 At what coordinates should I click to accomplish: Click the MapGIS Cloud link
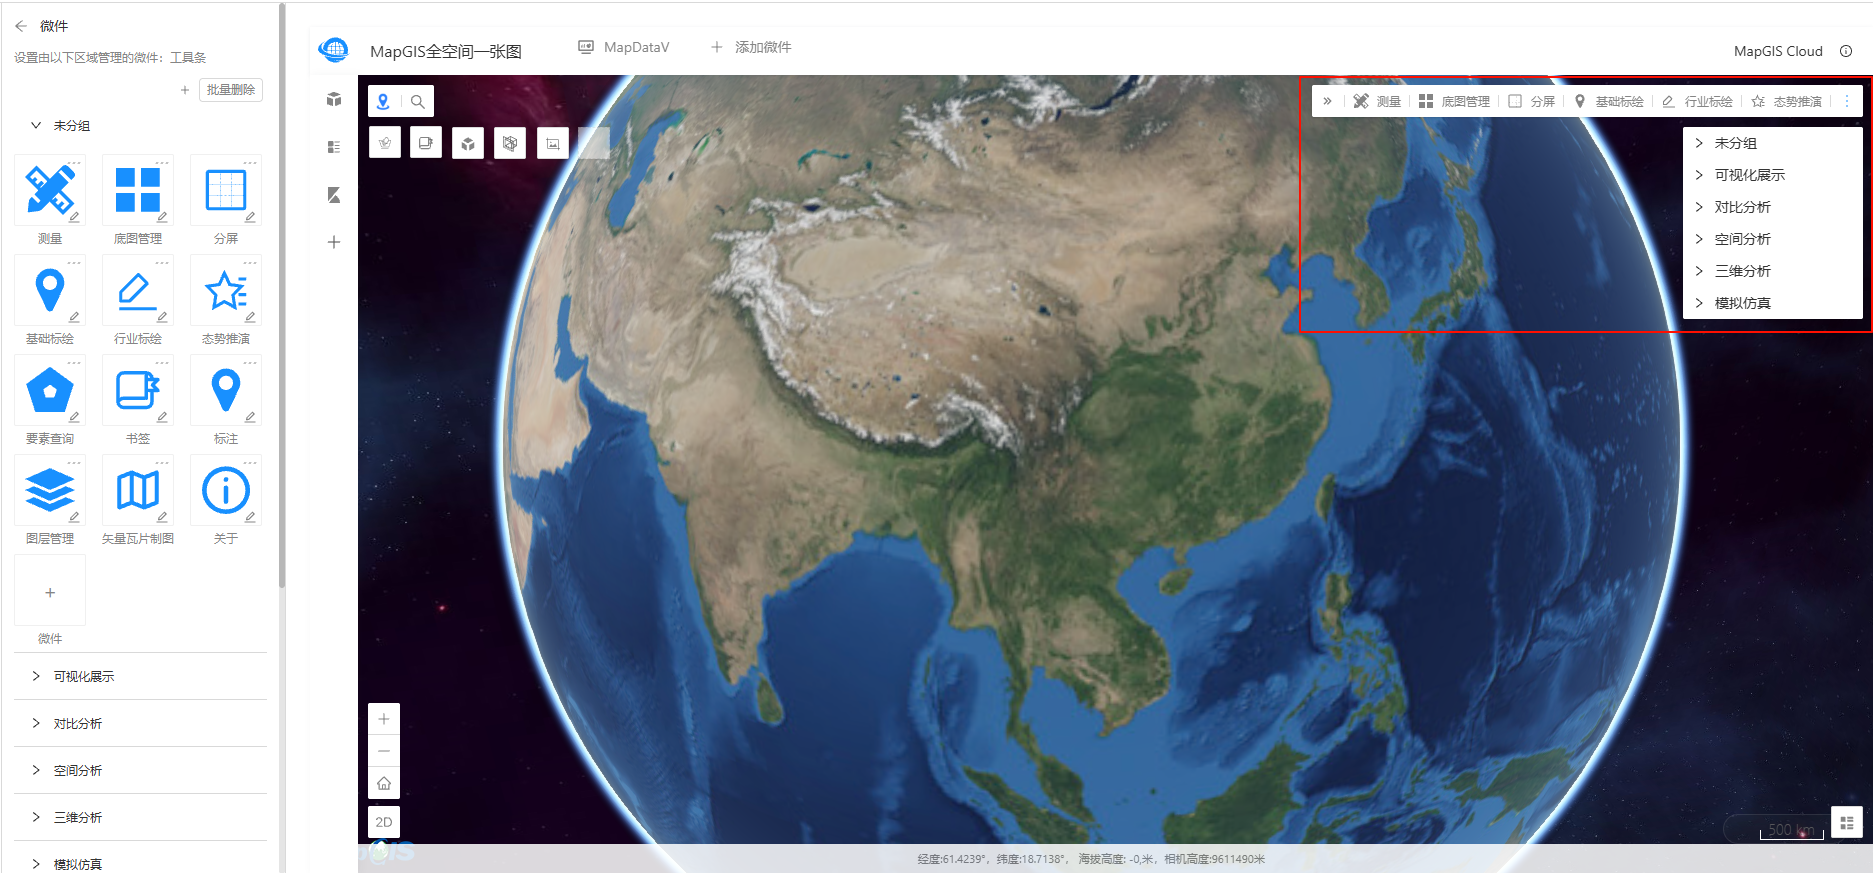pos(1778,51)
